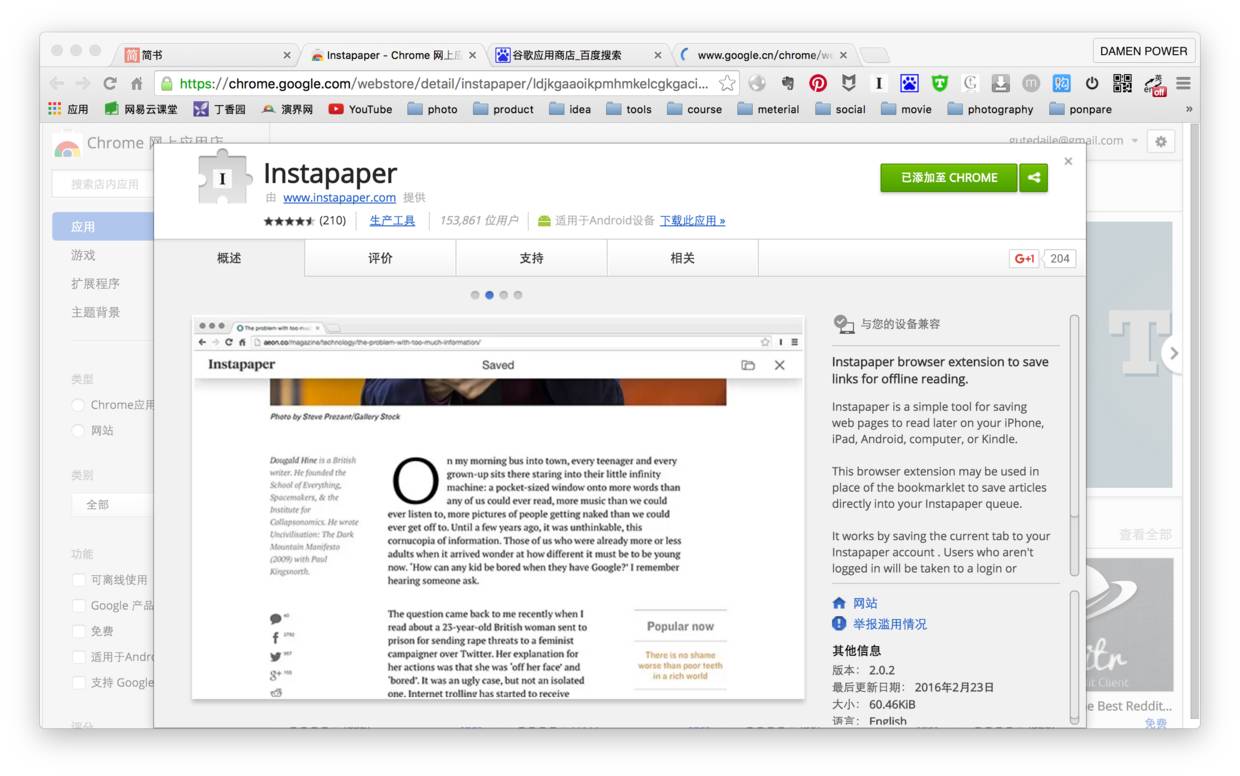Click the Instapaper screenshot preview image
1240x776 pixels.
tap(498, 507)
